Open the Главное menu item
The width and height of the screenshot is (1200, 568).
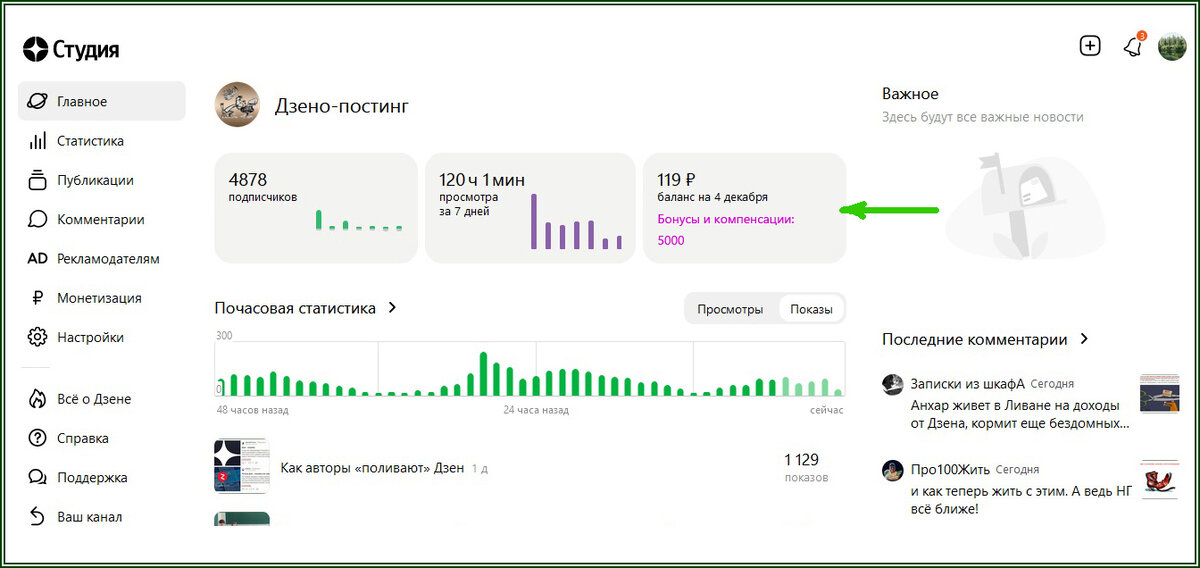click(x=101, y=101)
